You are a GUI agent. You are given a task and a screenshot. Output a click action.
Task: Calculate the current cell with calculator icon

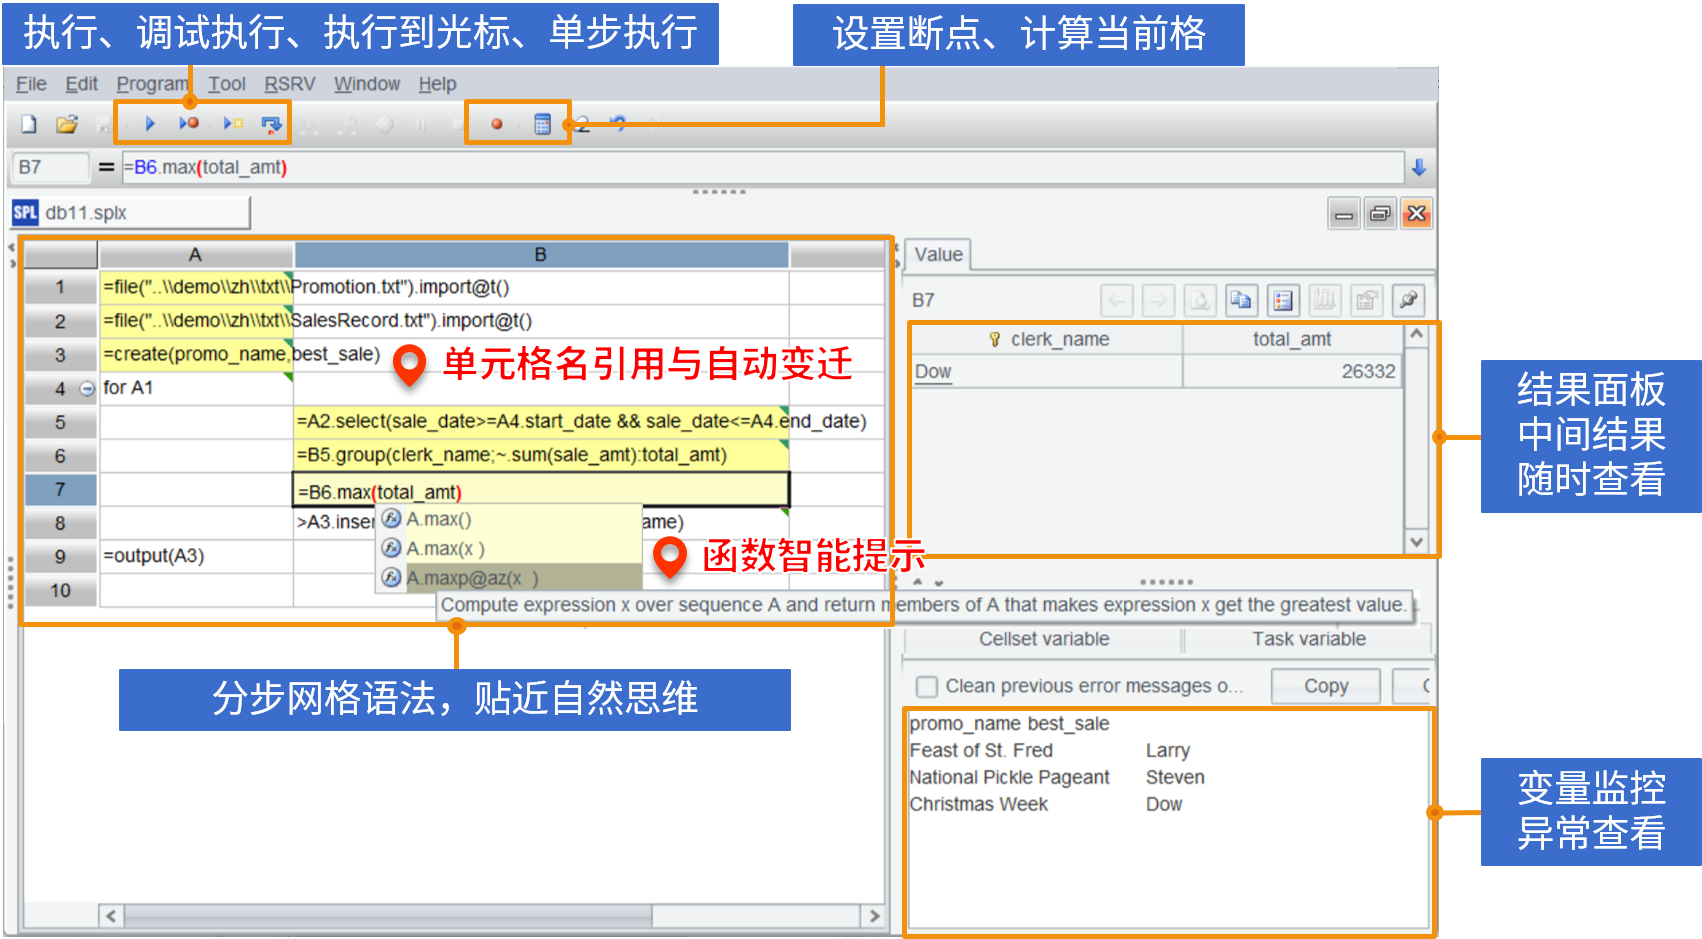pos(542,124)
